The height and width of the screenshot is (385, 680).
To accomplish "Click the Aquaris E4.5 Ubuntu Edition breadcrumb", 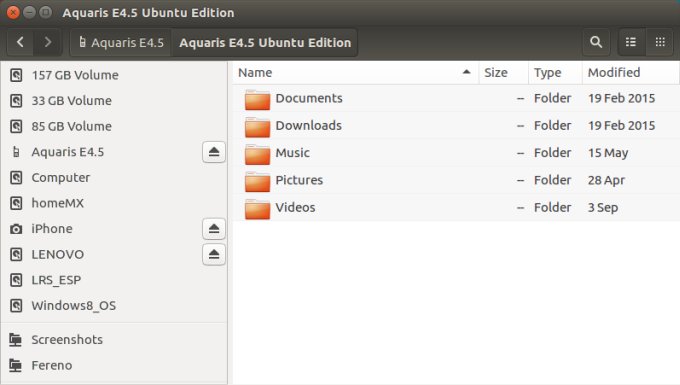I will [x=265, y=42].
